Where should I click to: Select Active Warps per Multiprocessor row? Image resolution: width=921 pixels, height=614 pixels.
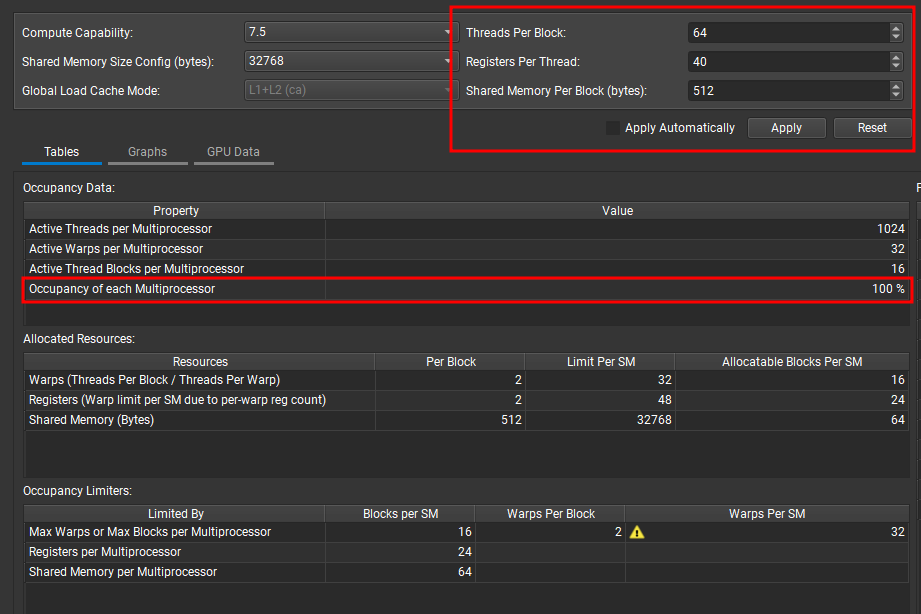pos(467,249)
